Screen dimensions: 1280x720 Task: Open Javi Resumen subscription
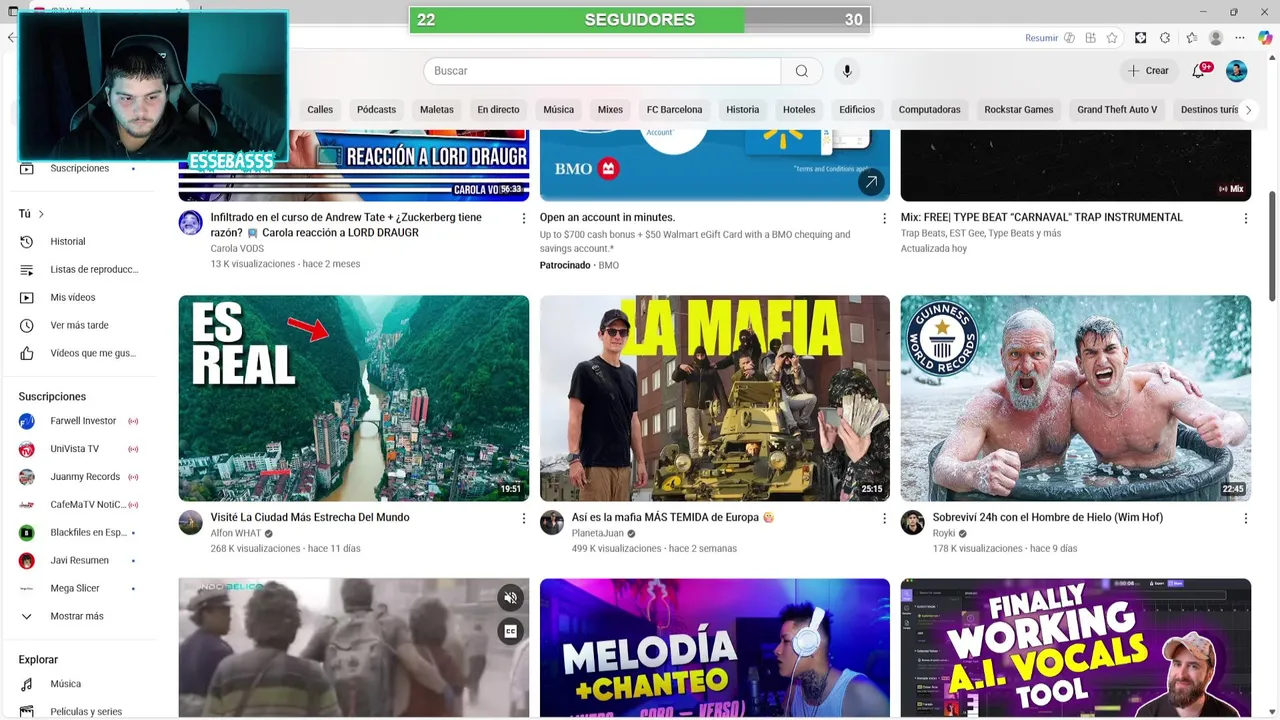[80, 560]
